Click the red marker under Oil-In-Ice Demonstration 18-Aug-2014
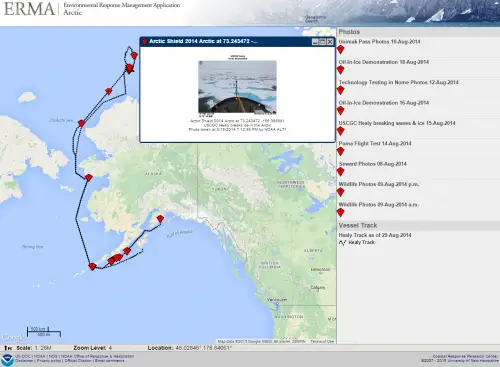Viewport: 500px width, 367px height. (340, 70)
